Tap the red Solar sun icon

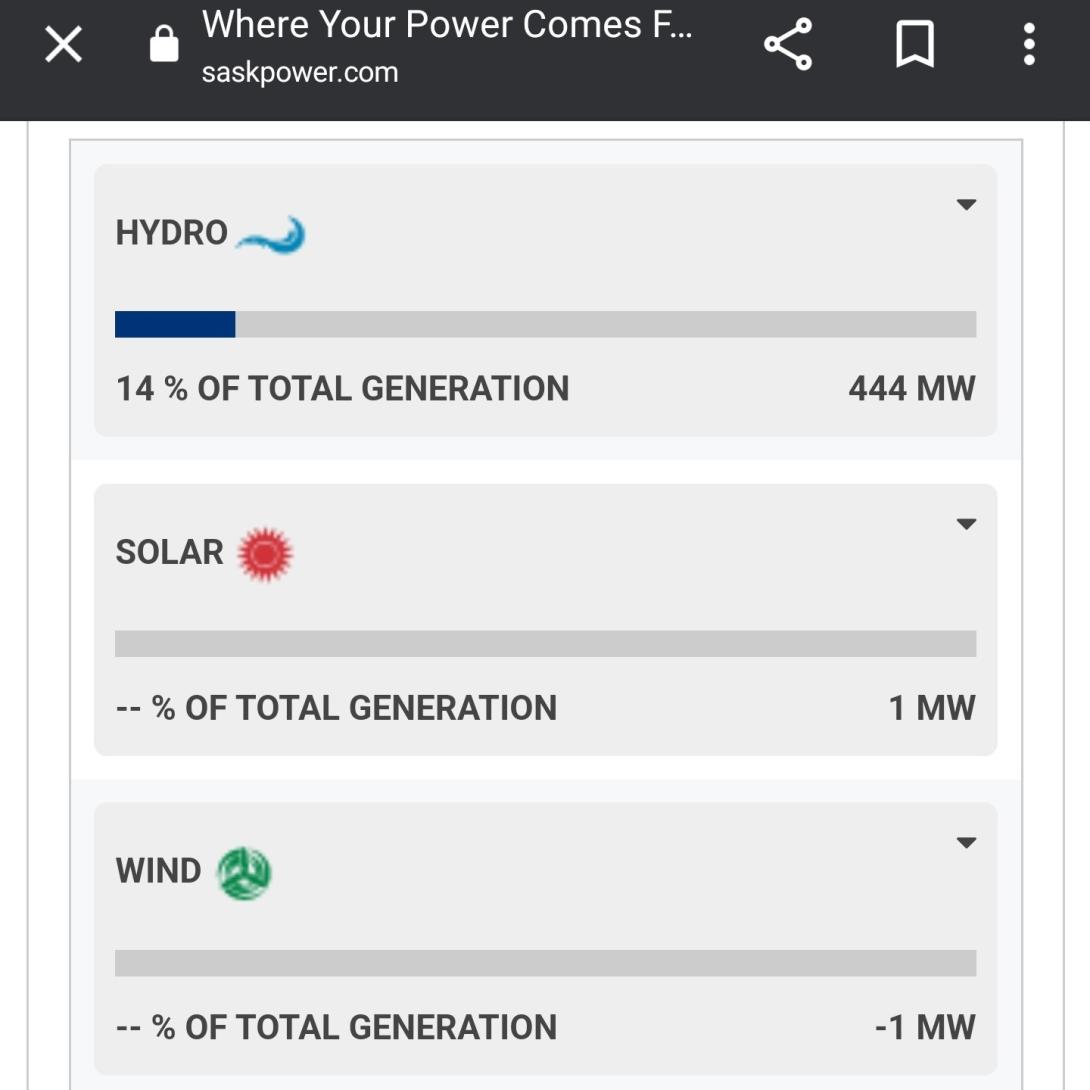coord(265,554)
